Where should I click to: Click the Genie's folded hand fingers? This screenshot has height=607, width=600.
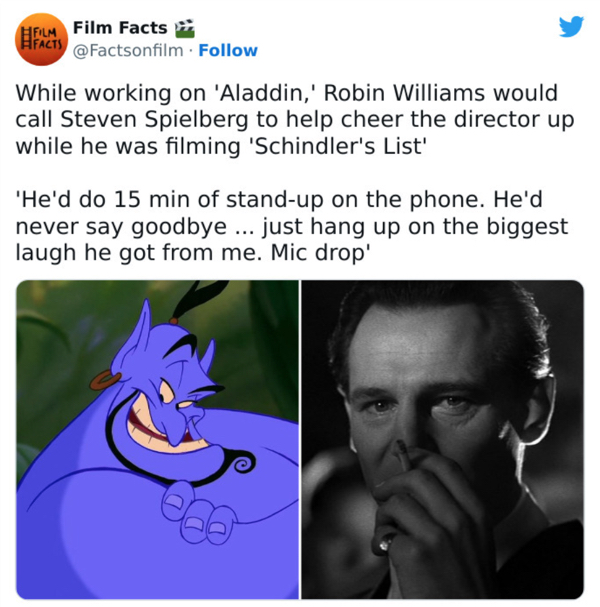coord(197,514)
